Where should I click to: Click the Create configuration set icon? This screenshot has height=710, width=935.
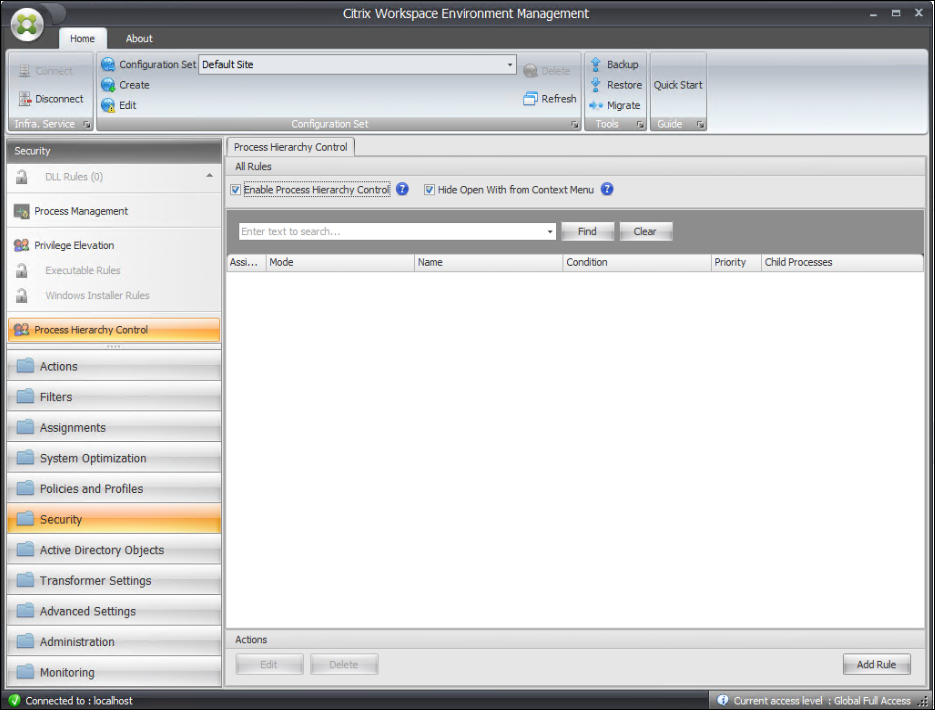tap(108, 85)
